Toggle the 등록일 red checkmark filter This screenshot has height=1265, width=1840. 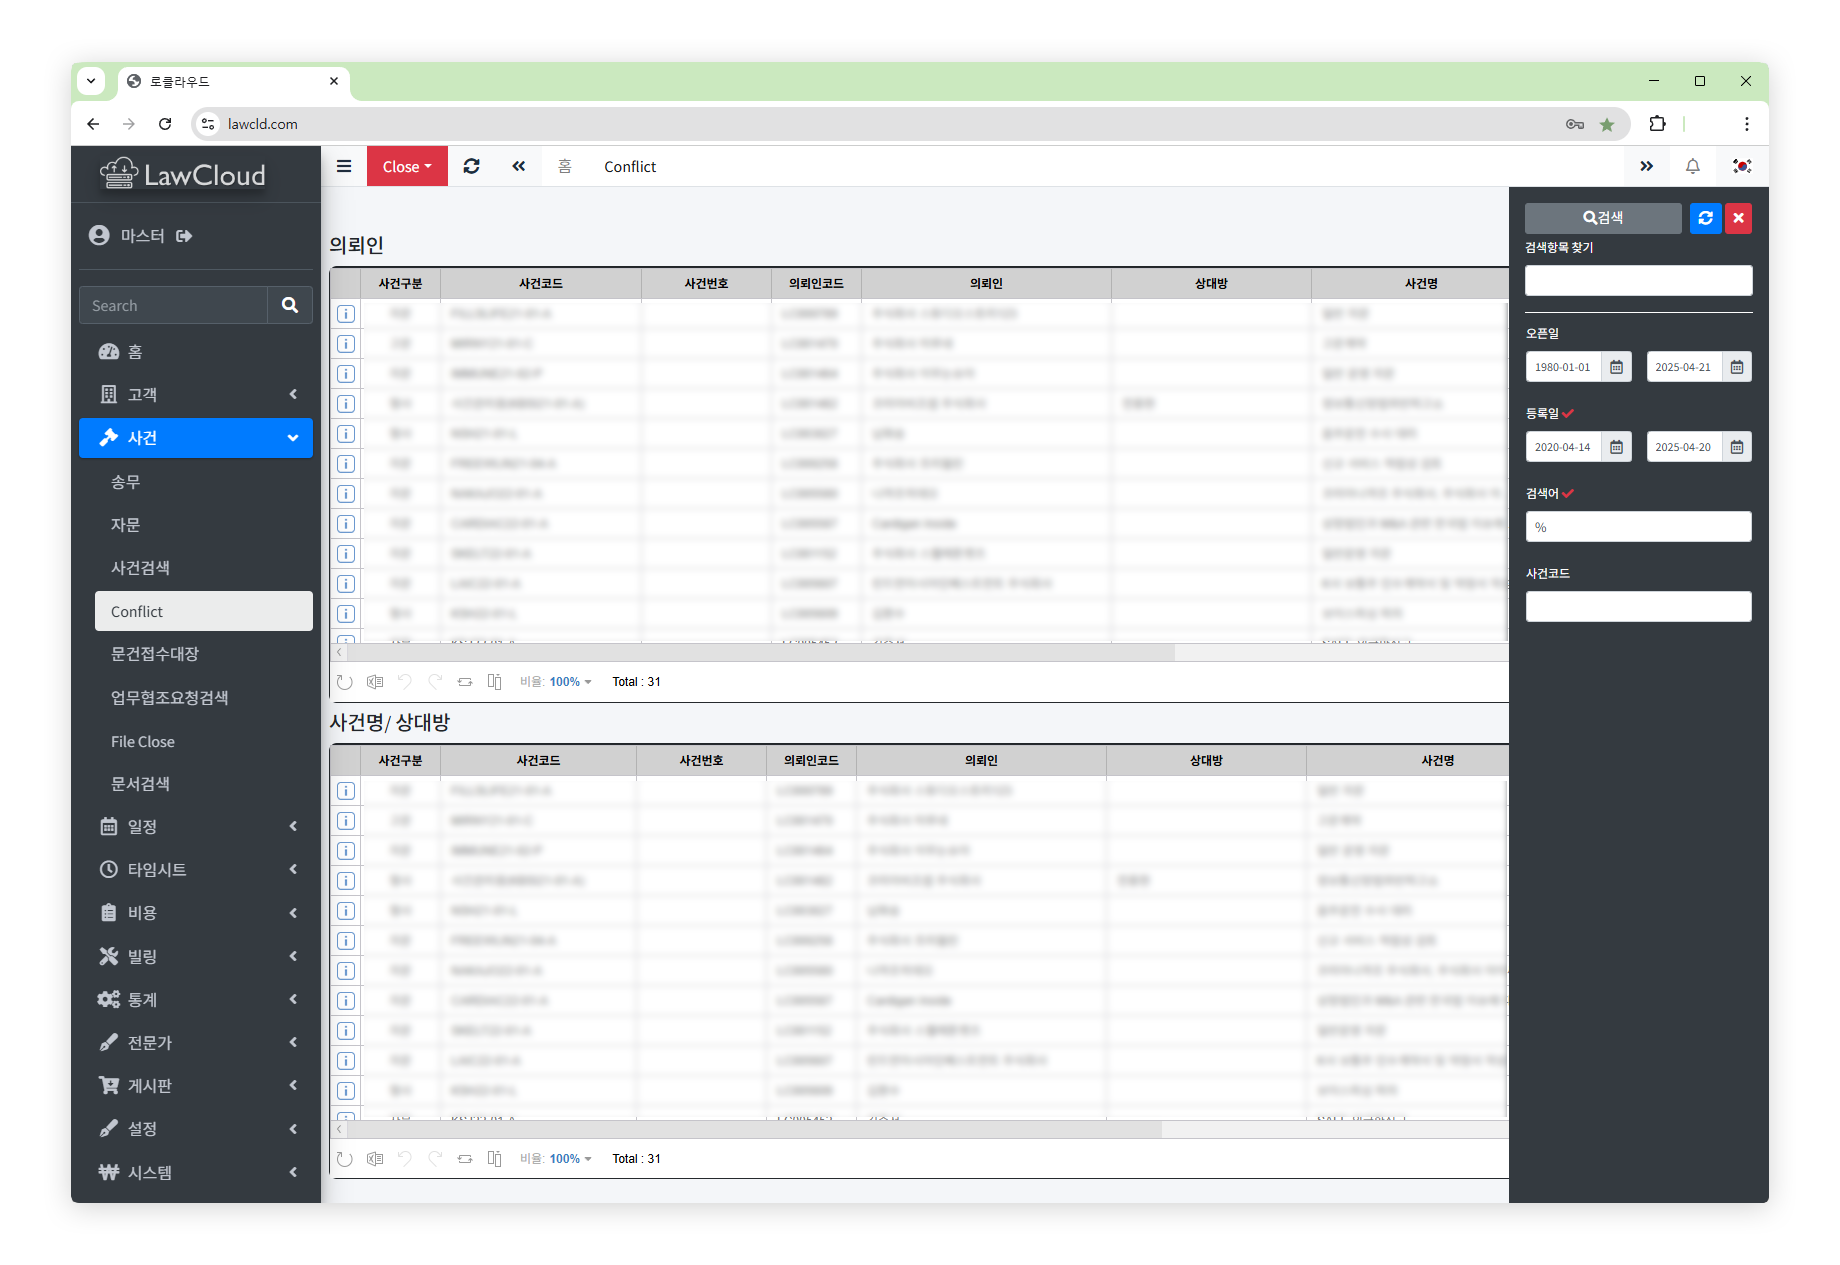click(1568, 413)
